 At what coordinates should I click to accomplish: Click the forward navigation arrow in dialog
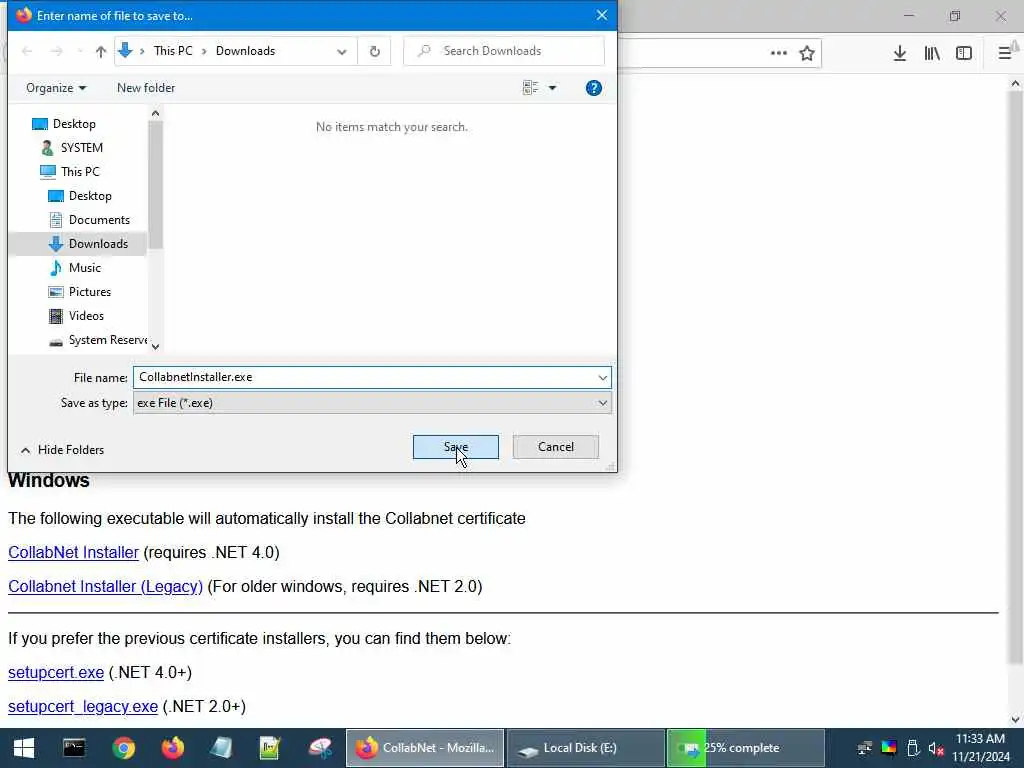(57, 51)
